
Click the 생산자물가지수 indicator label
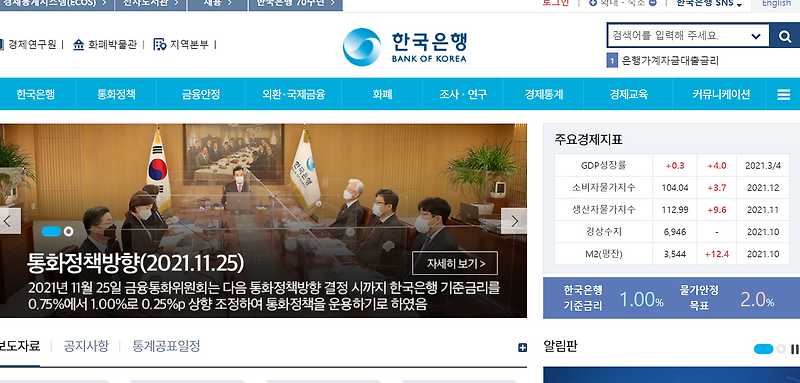pos(604,210)
